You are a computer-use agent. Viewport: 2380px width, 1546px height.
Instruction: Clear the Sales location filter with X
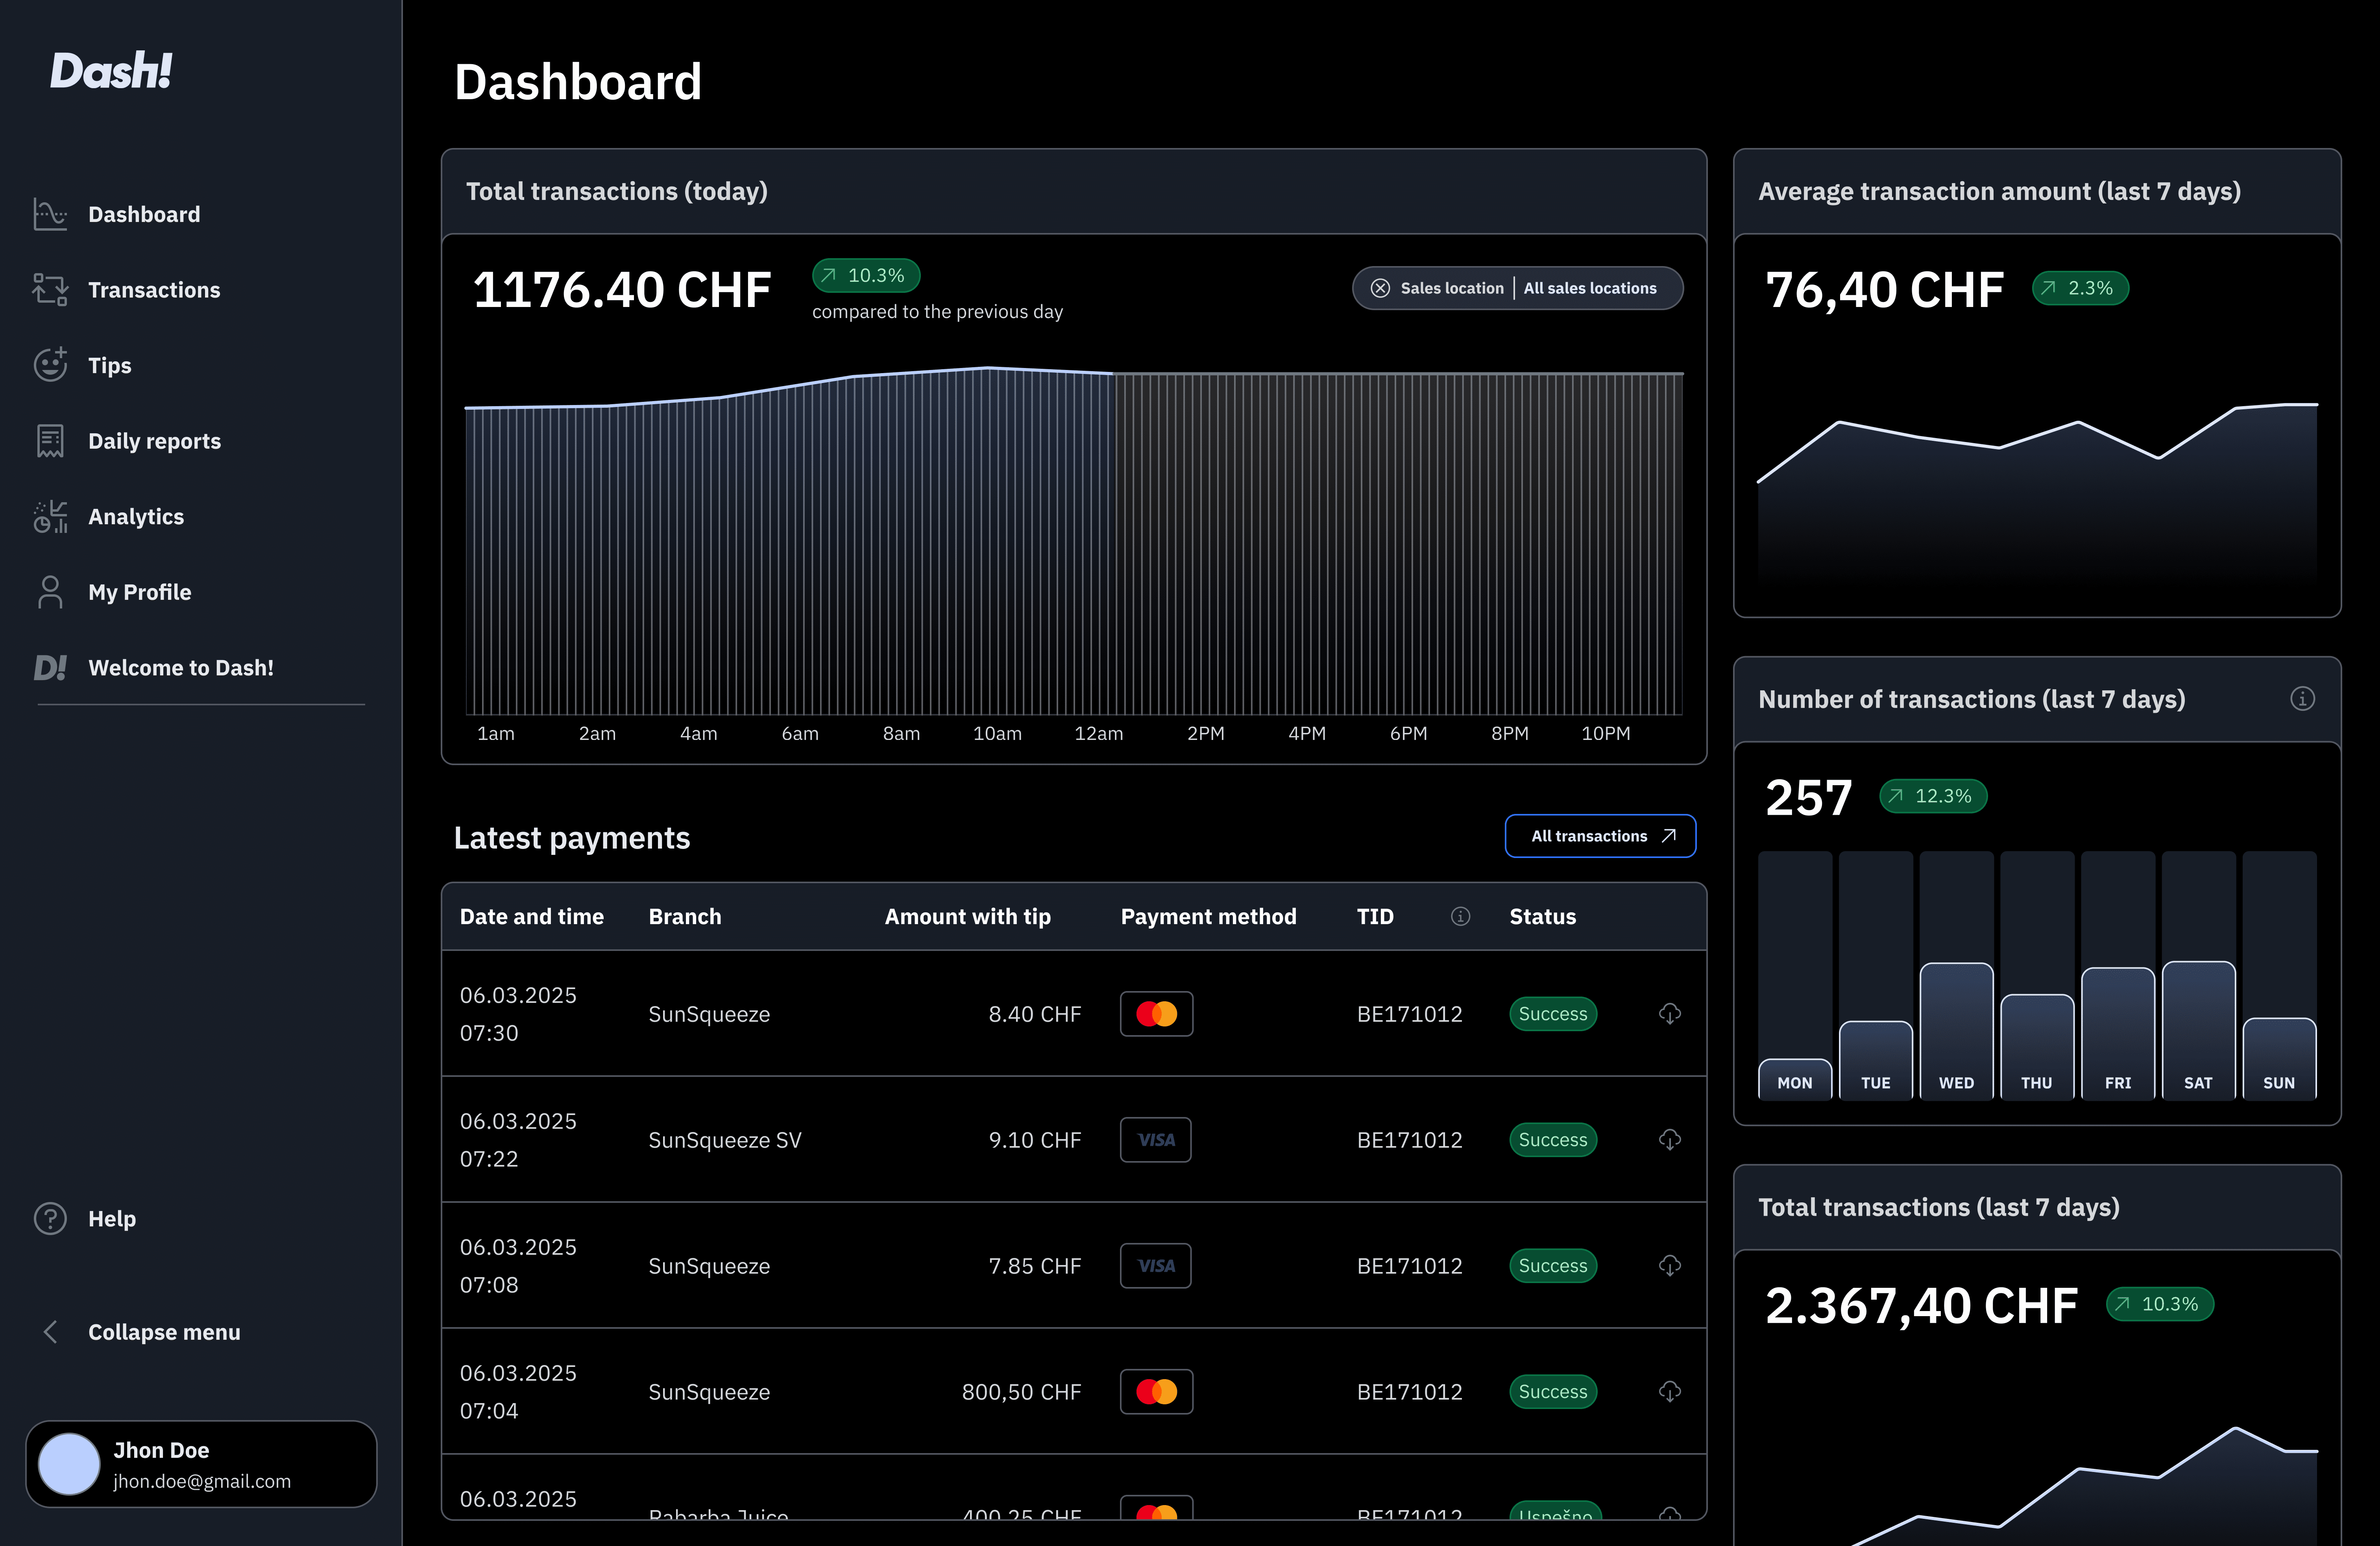[1380, 288]
